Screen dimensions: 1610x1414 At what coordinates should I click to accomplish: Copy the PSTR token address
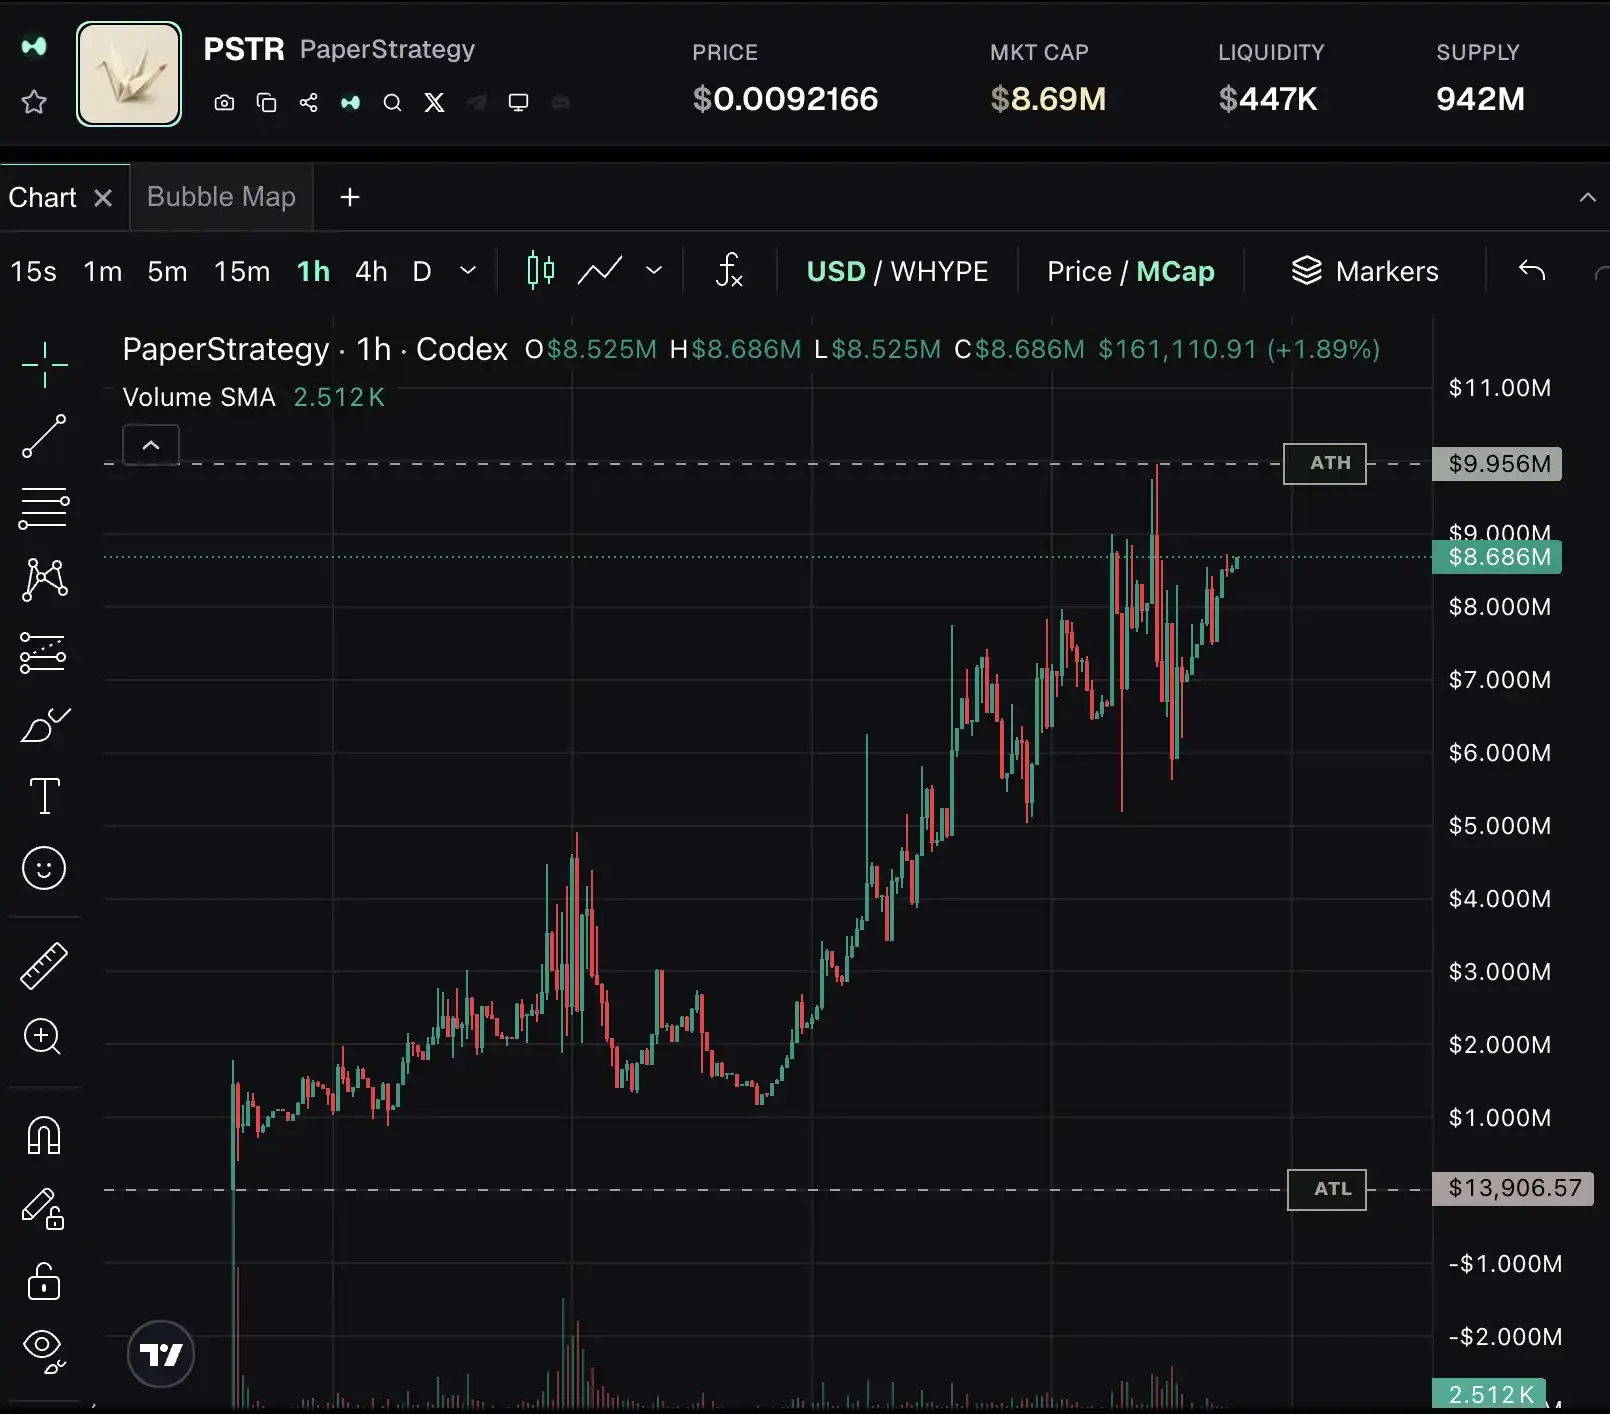266,102
